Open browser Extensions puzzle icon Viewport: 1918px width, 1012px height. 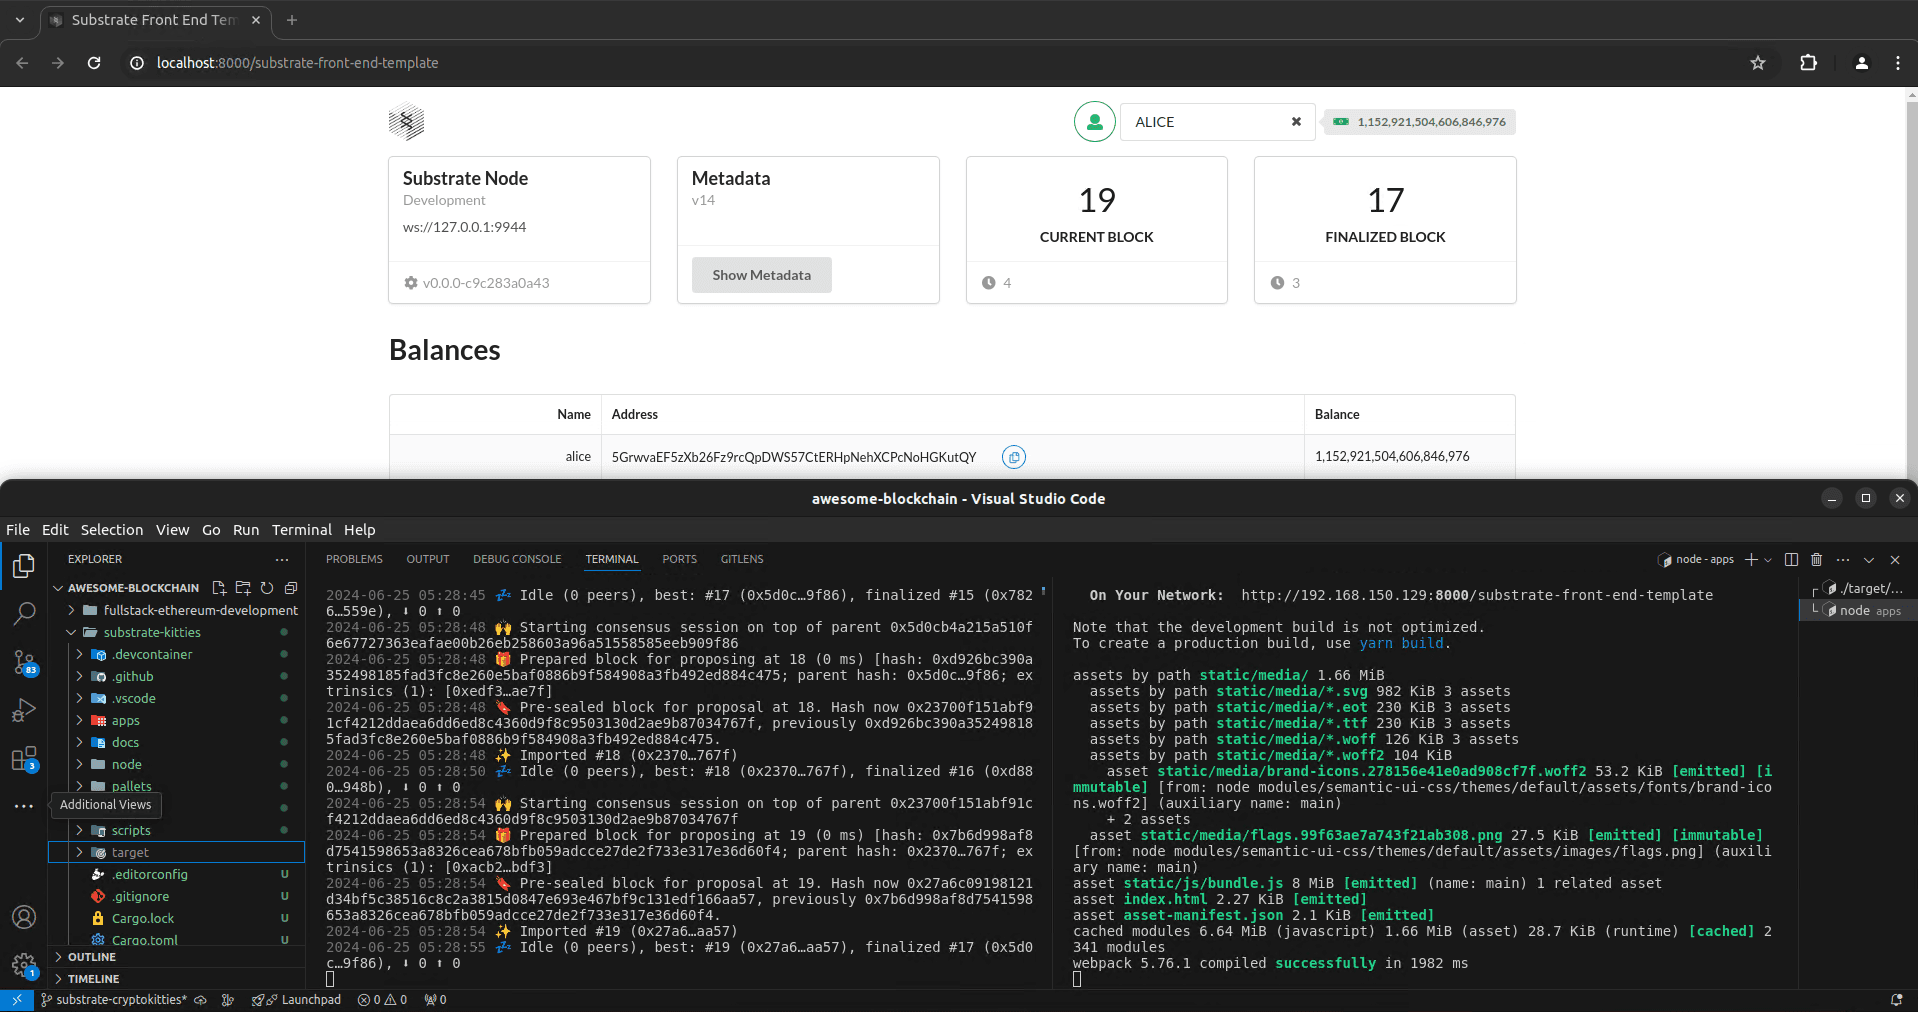[1808, 63]
